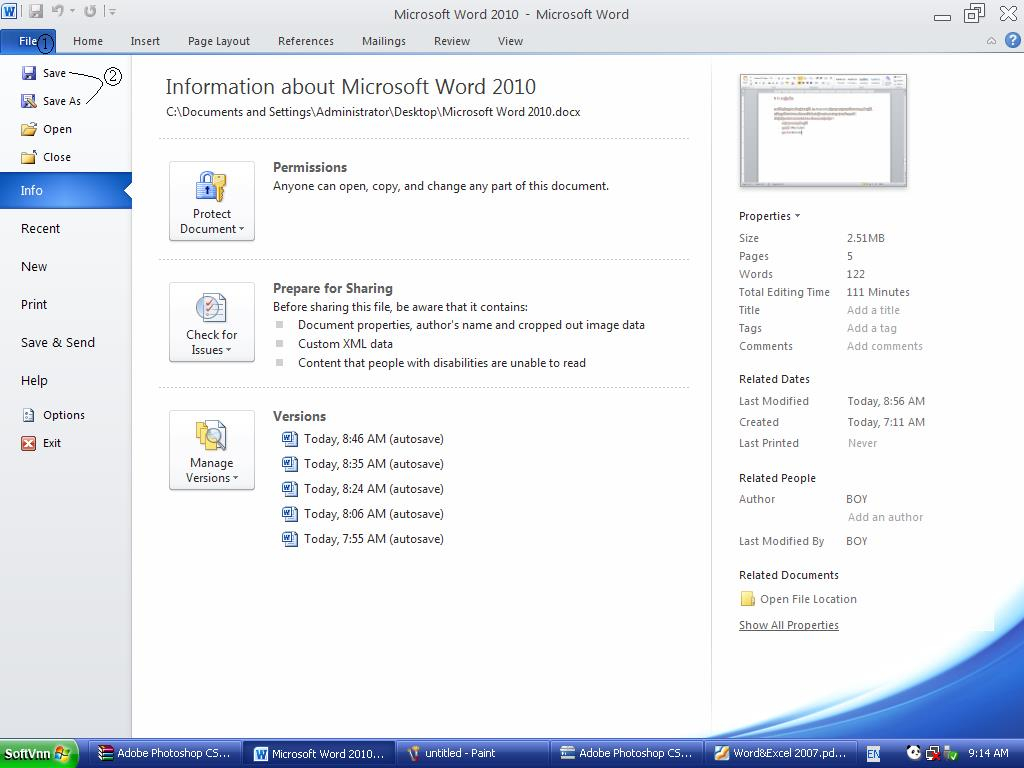Click the SoftVnn Start button

pos(39,753)
